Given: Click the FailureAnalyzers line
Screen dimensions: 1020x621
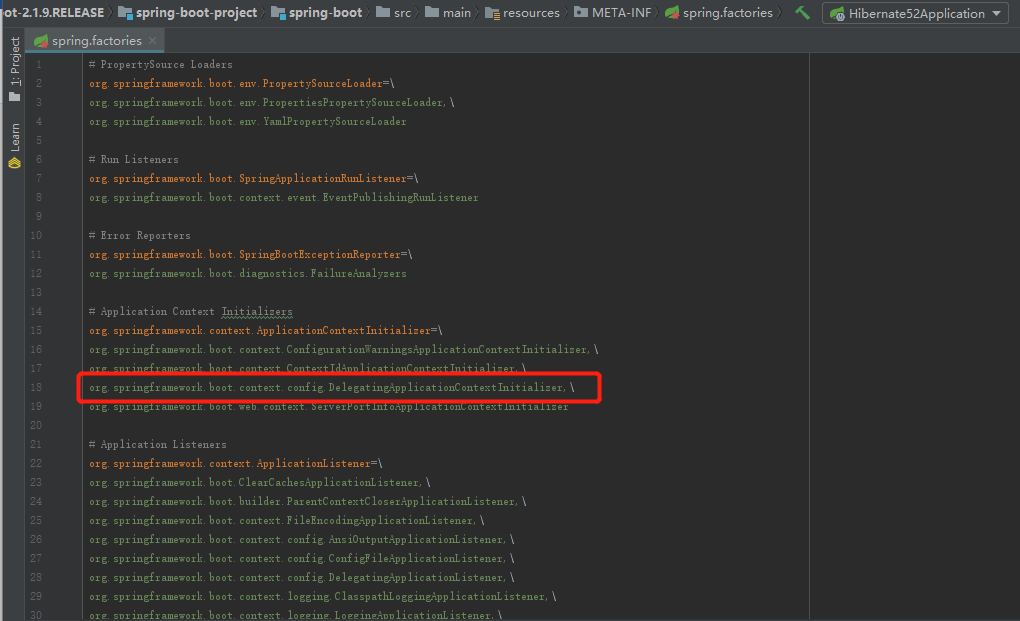Looking at the screenshot, I should (x=248, y=273).
